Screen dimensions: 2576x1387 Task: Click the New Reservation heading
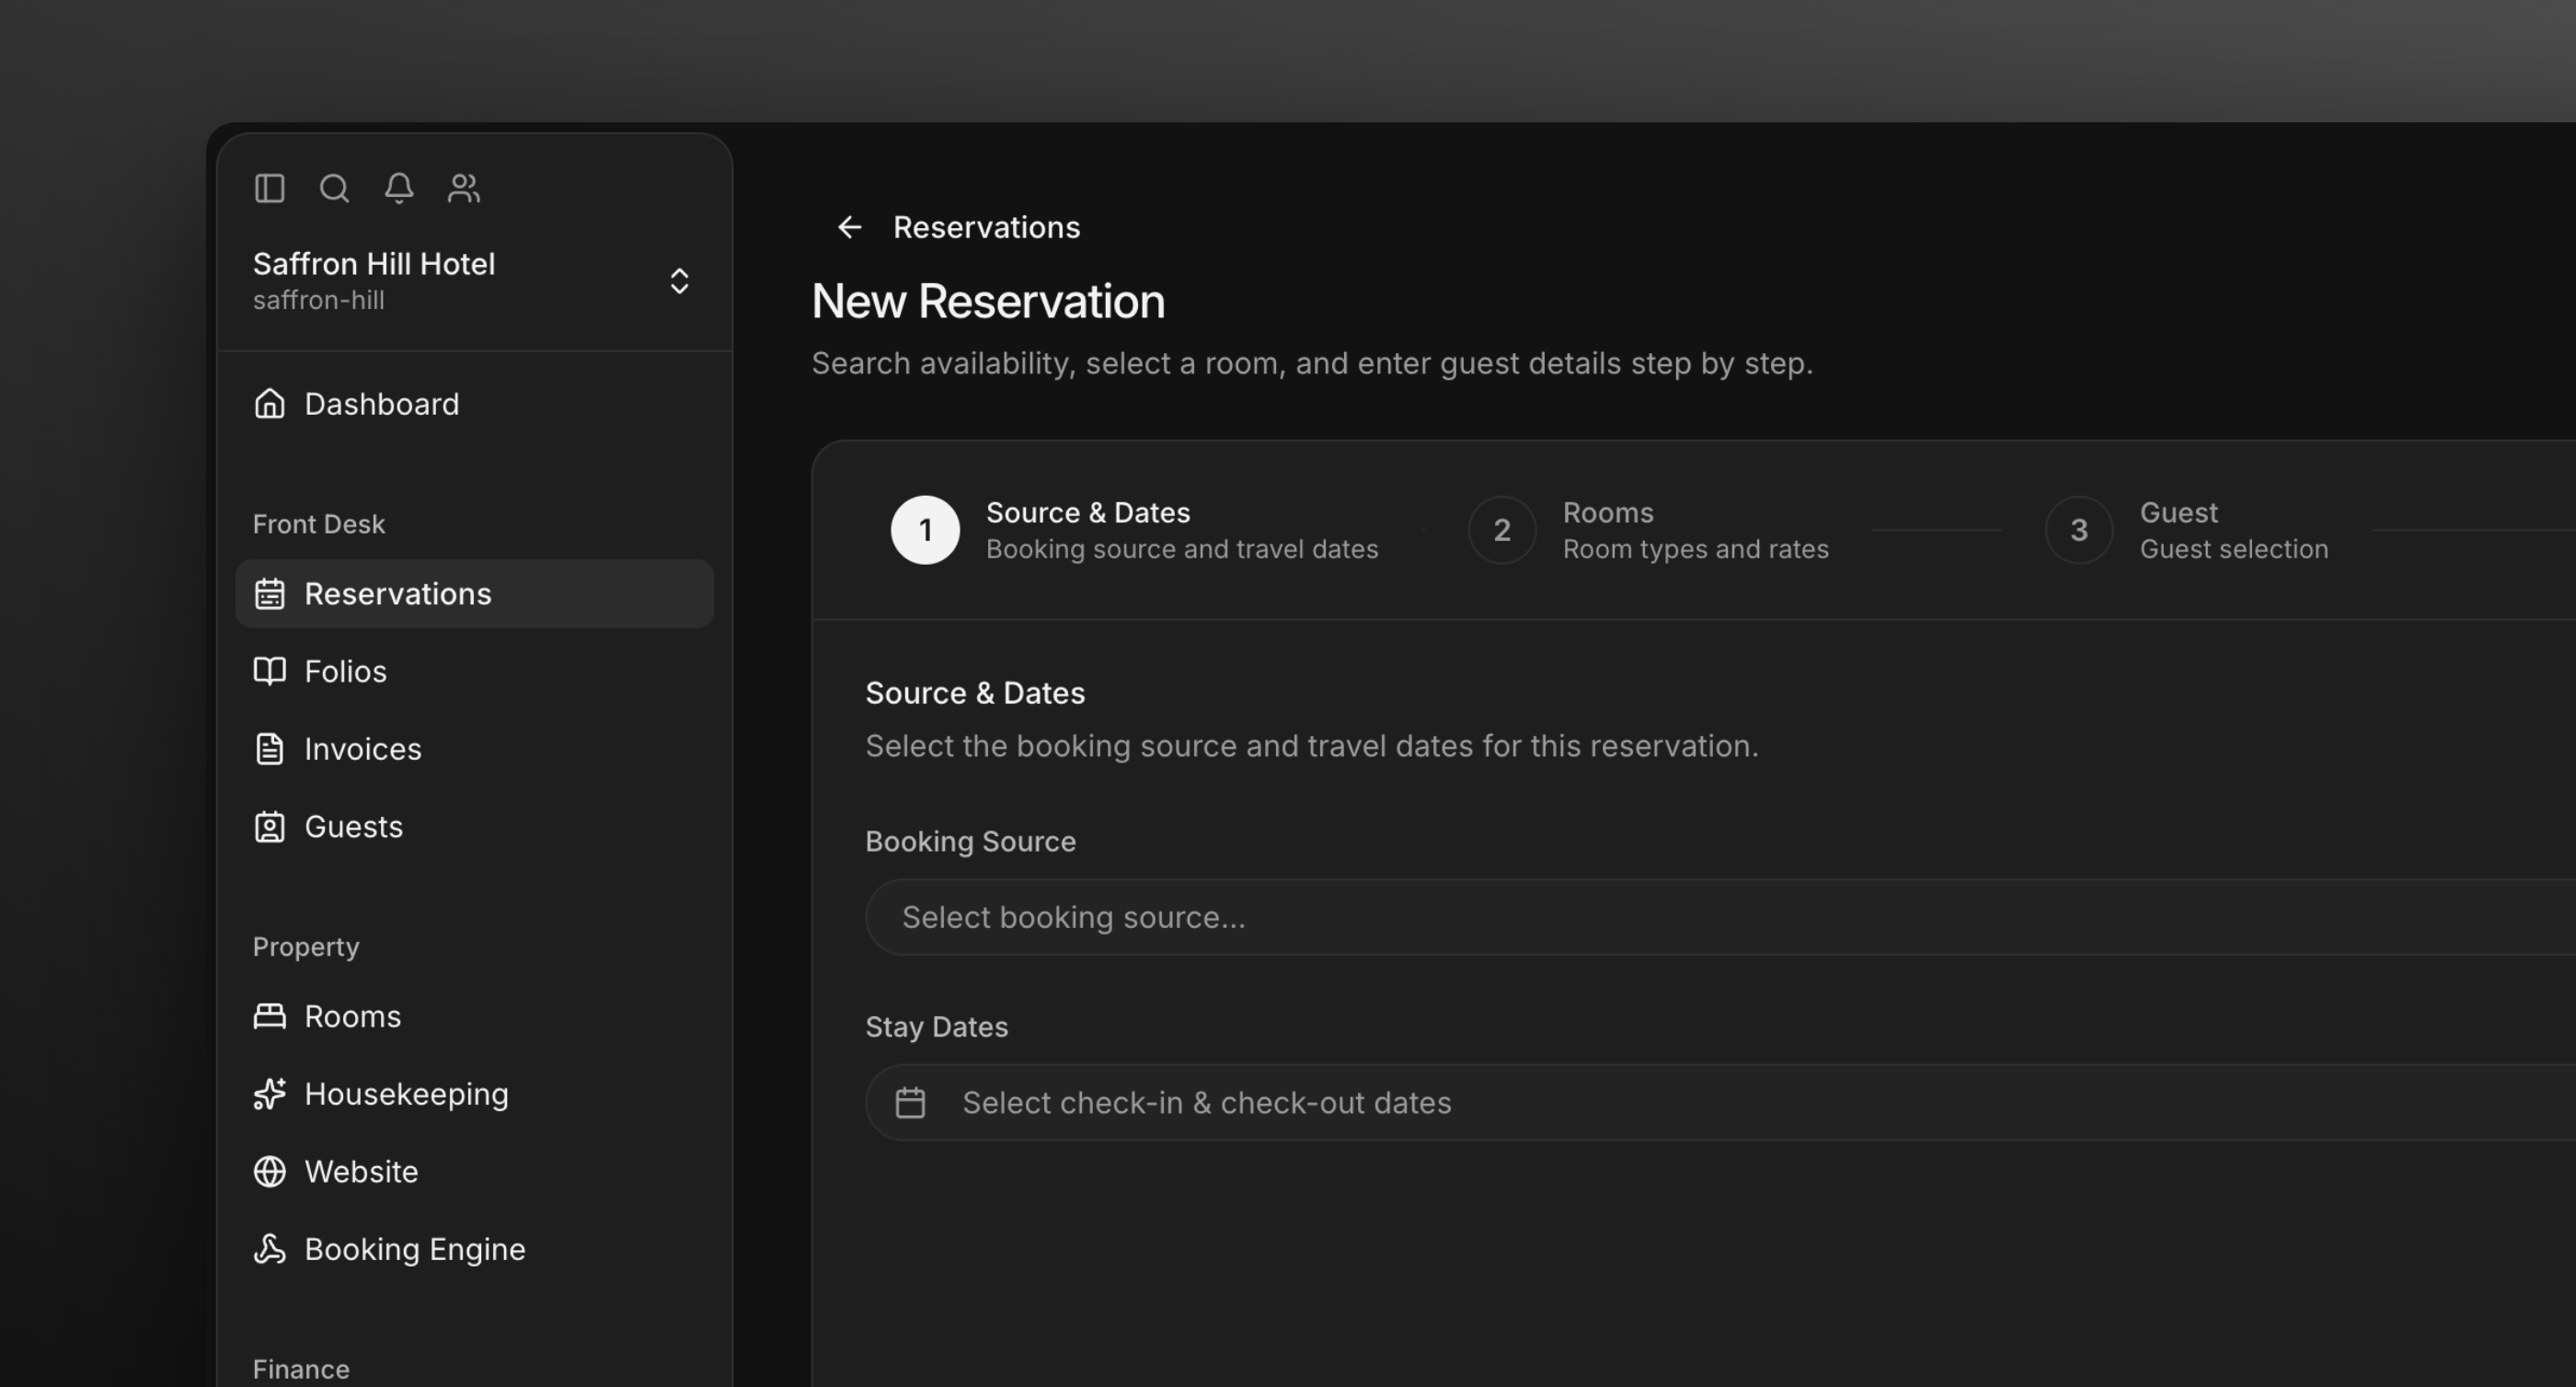click(988, 301)
